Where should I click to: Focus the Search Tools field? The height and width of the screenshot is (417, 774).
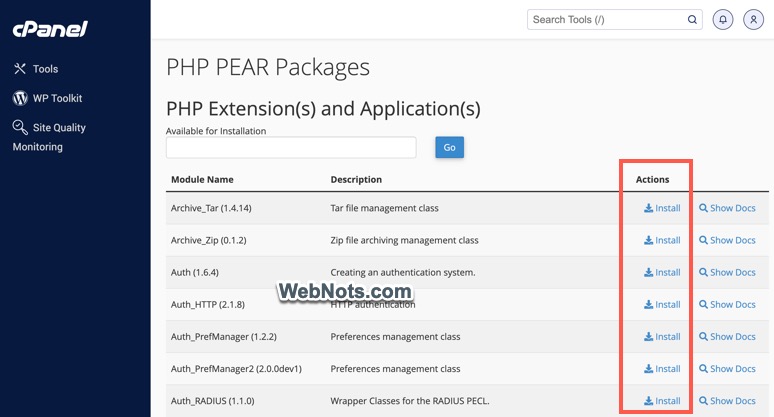point(615,20)
